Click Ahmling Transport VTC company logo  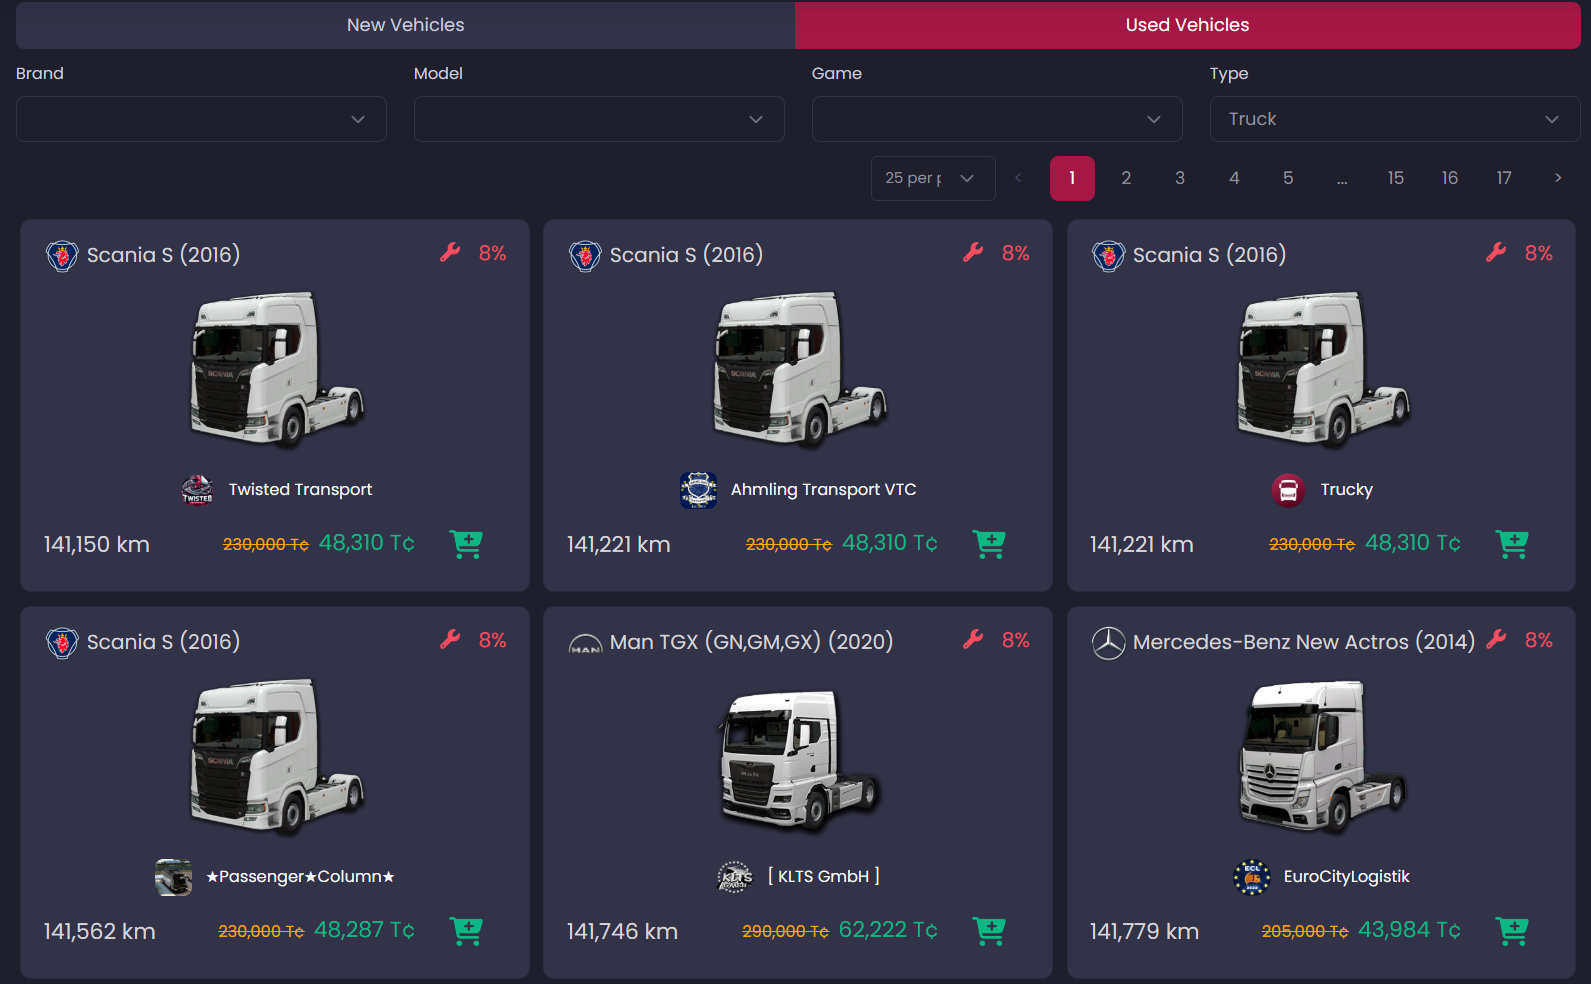(698, 490)
